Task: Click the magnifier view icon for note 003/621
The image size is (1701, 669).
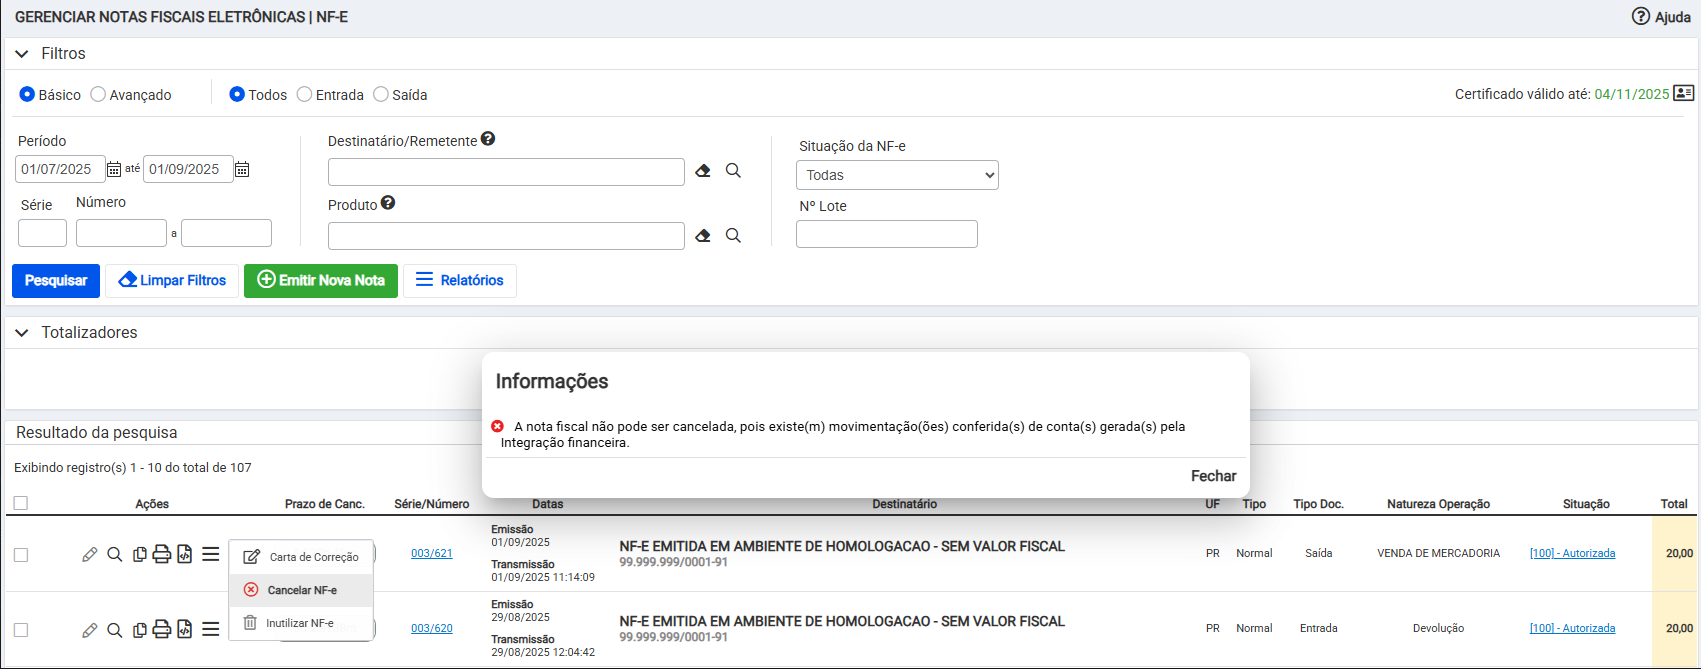Action: [x=115, y=554]
